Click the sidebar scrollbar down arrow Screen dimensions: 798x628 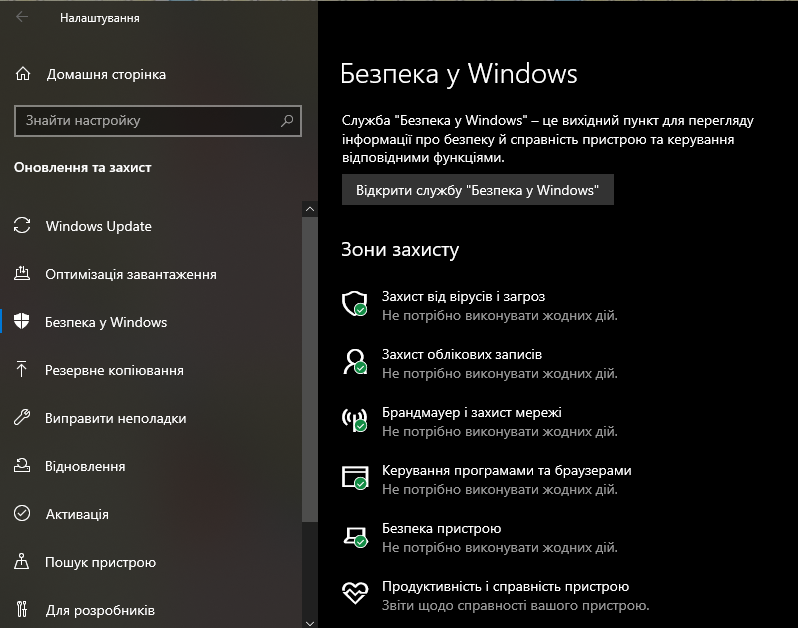point(309,622)
